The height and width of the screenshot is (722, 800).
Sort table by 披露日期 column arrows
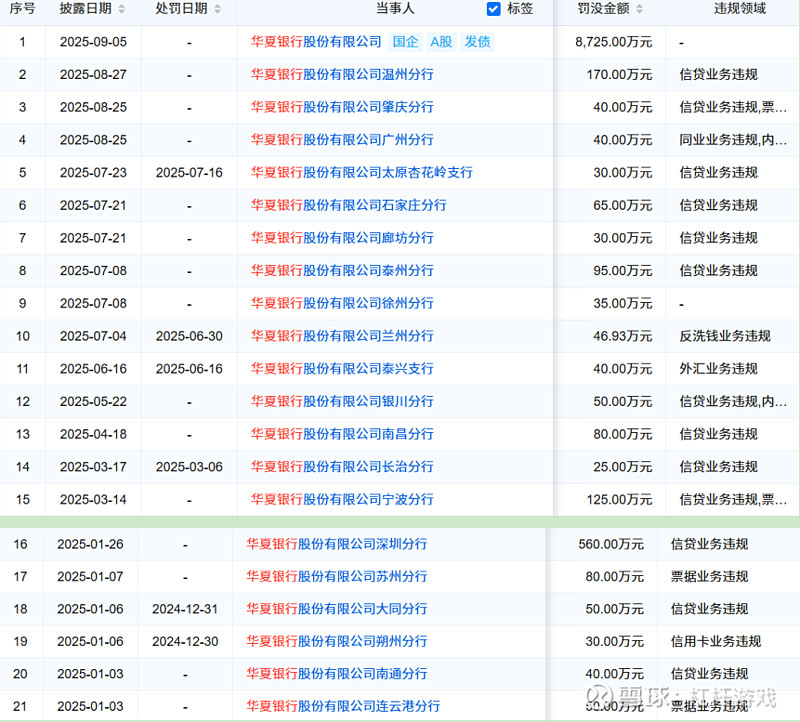click(121, 9)
